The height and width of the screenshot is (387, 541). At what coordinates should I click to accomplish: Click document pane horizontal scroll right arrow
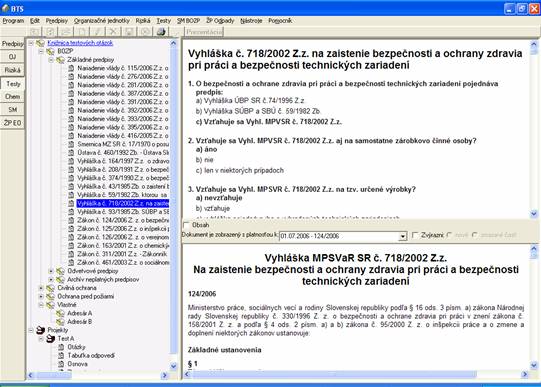coord(525,374)
